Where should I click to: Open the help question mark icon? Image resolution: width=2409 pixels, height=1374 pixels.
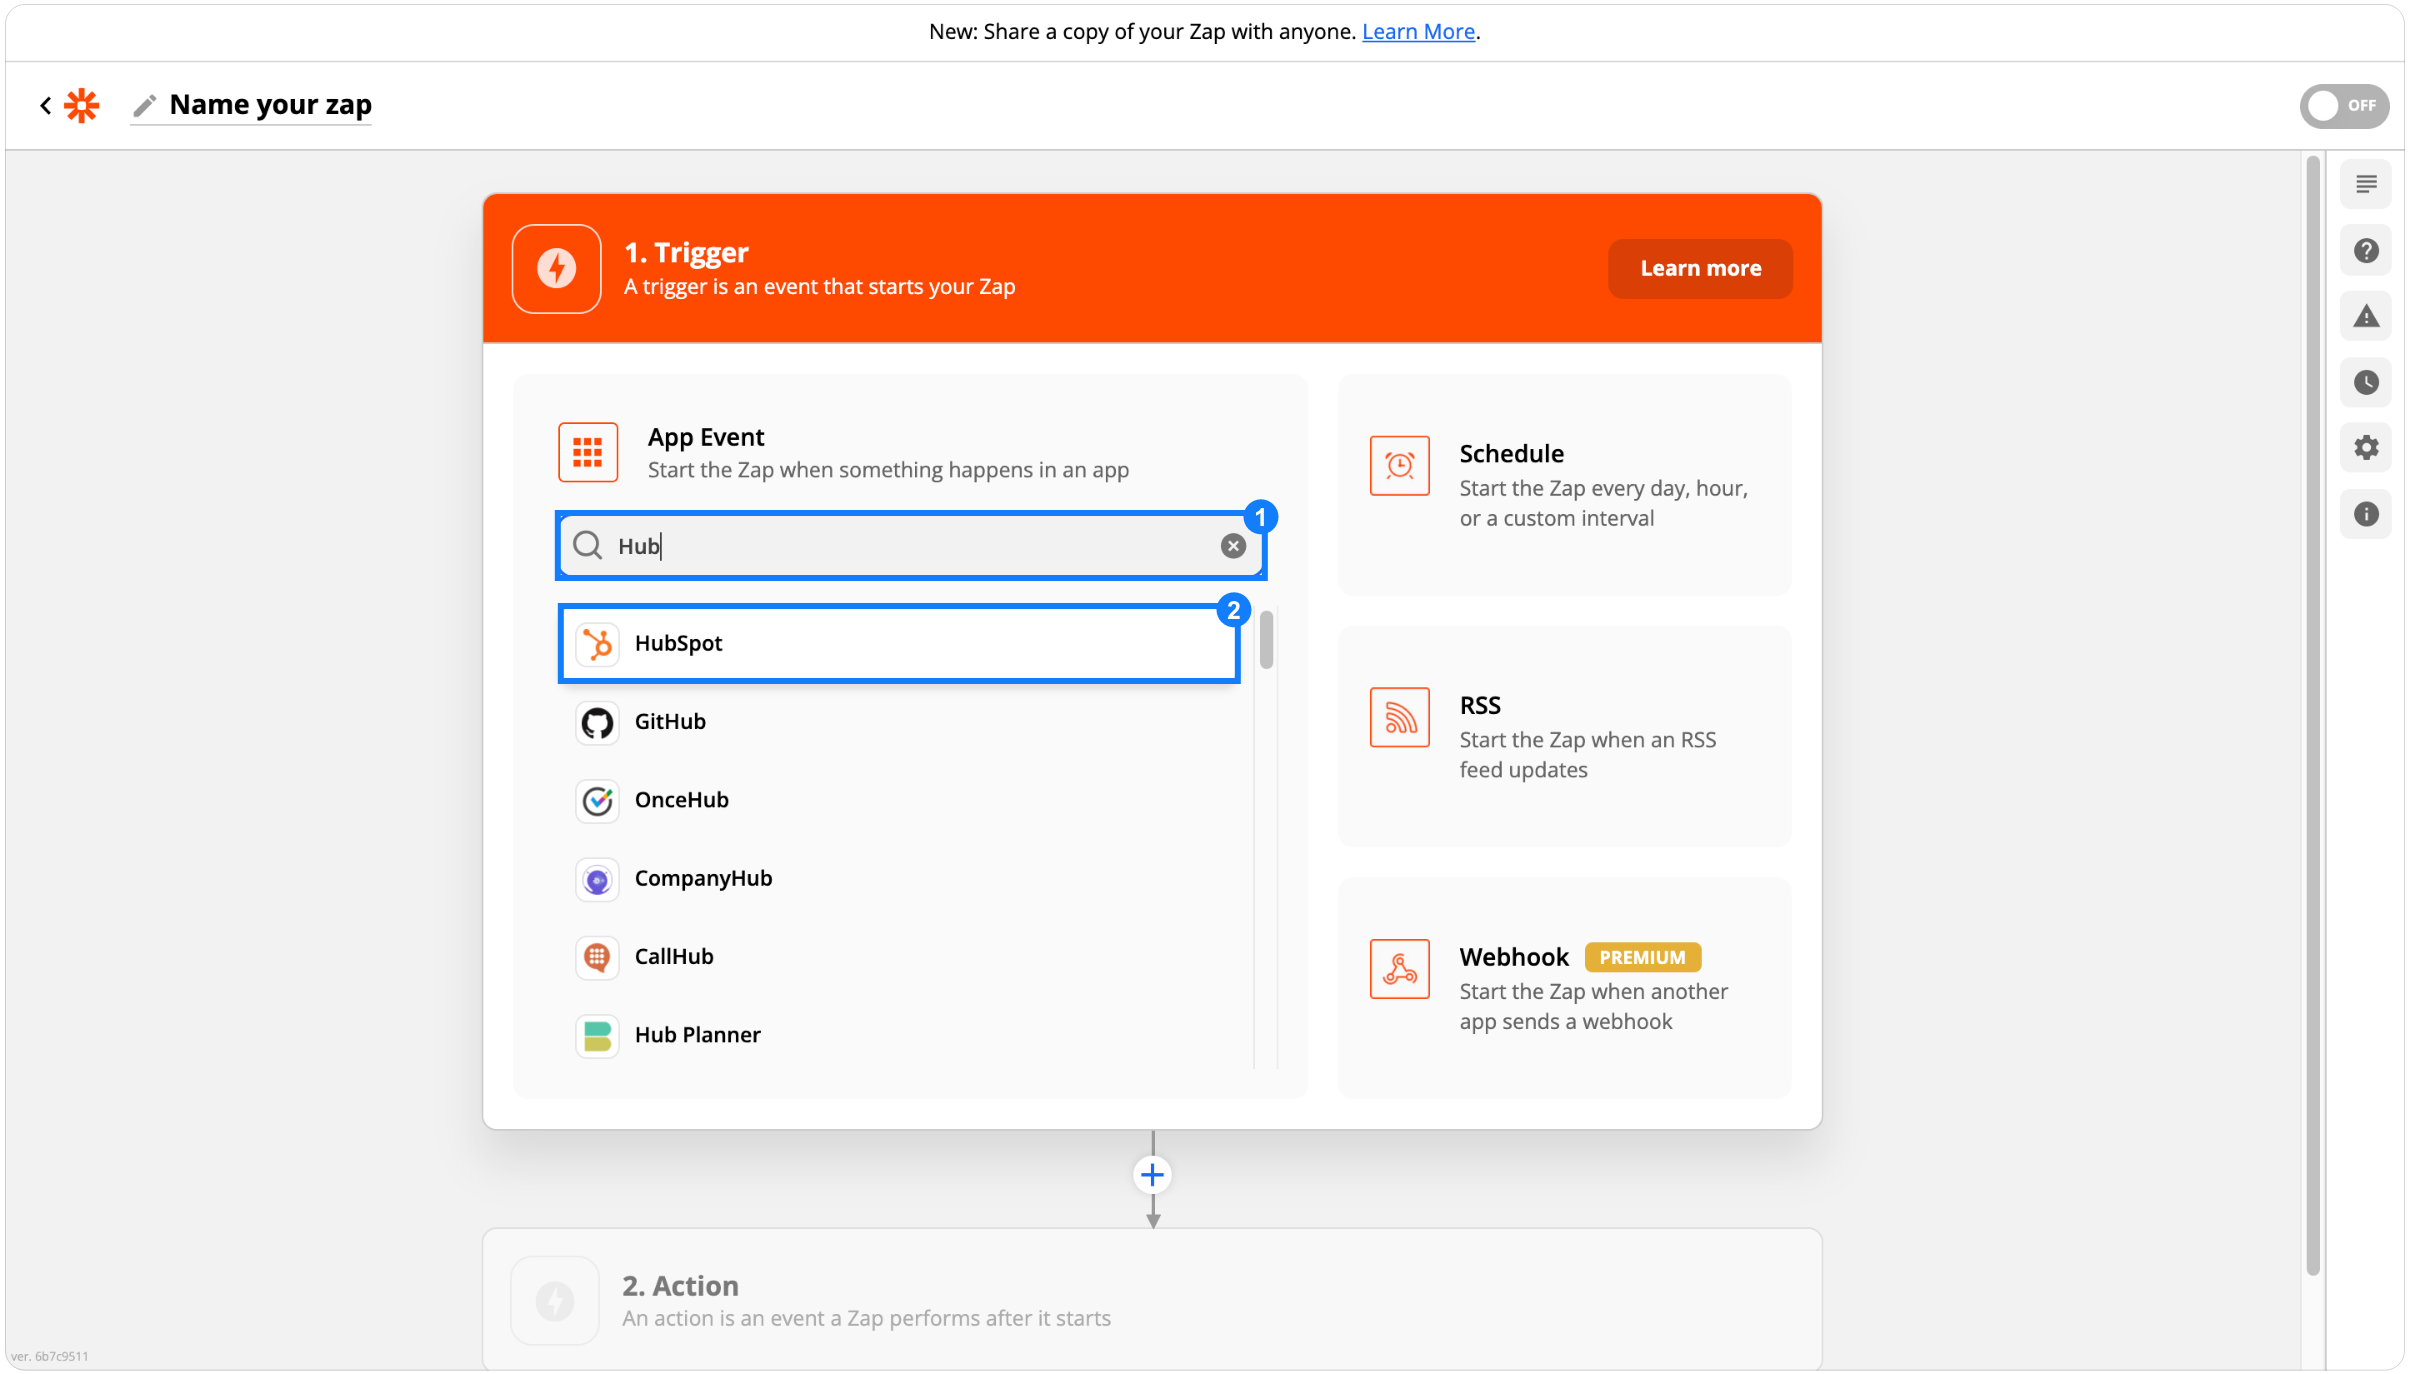point(2365,251)
